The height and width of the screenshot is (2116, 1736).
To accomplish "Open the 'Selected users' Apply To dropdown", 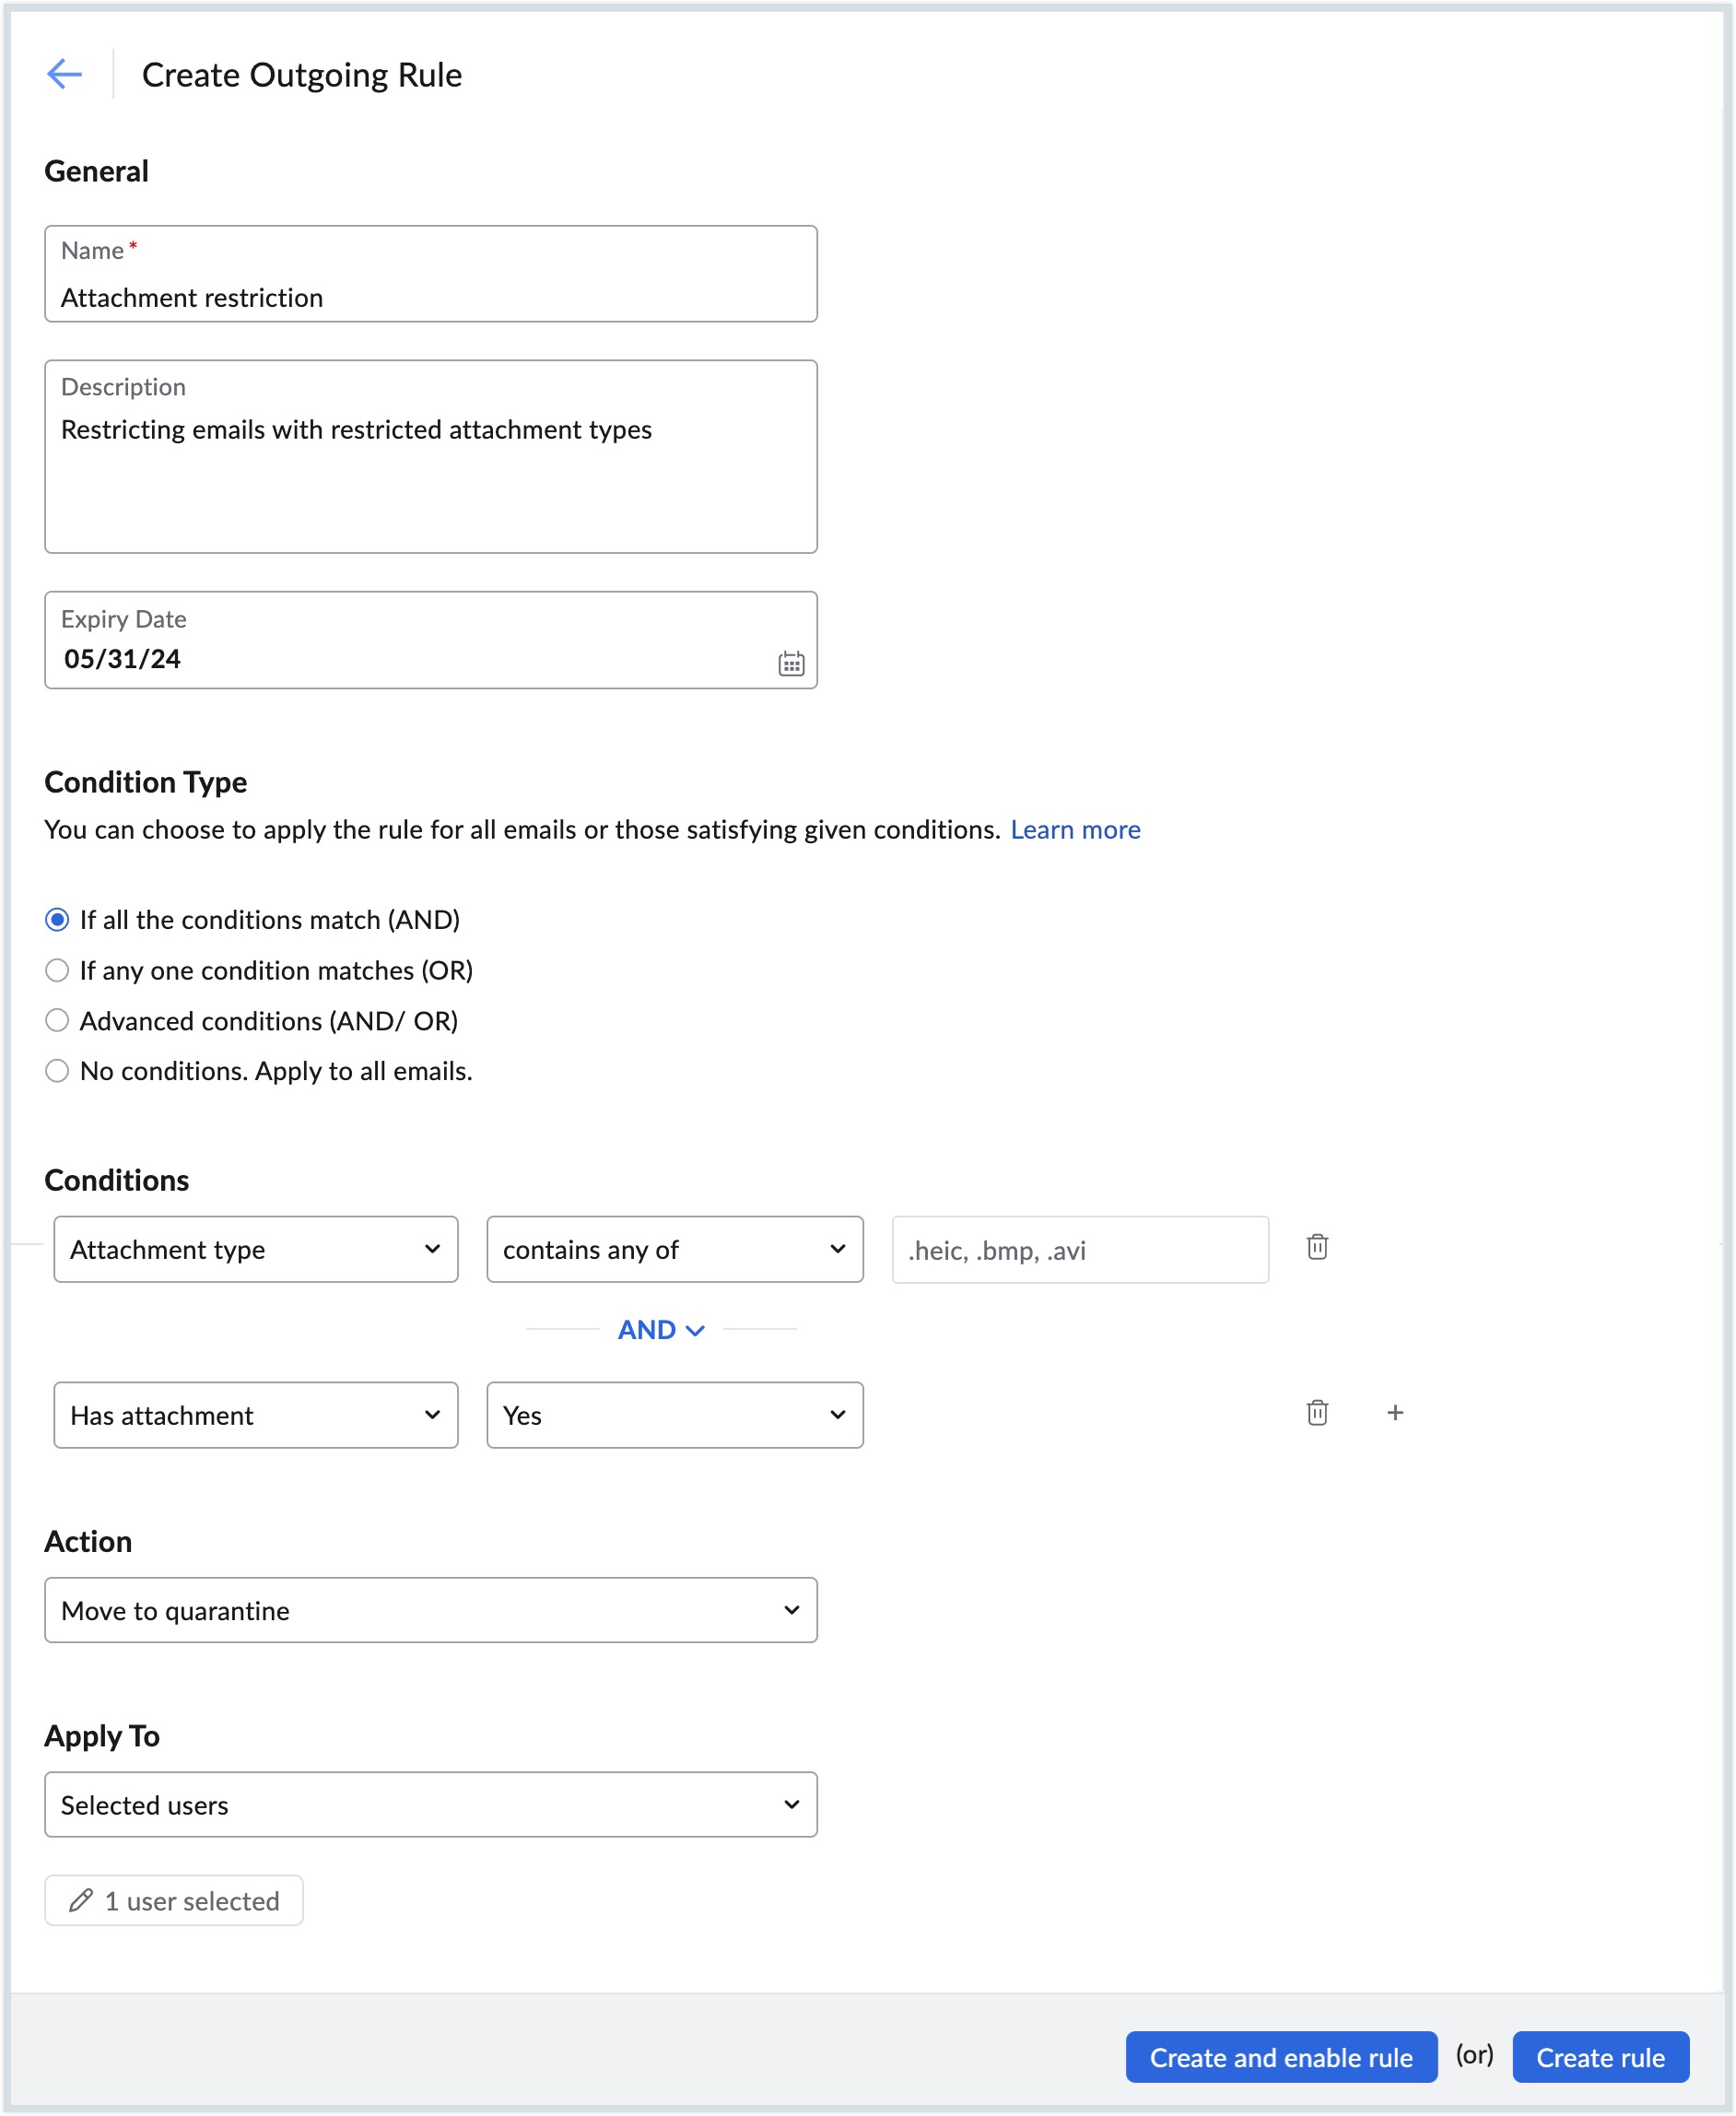I will (430, 1804).
